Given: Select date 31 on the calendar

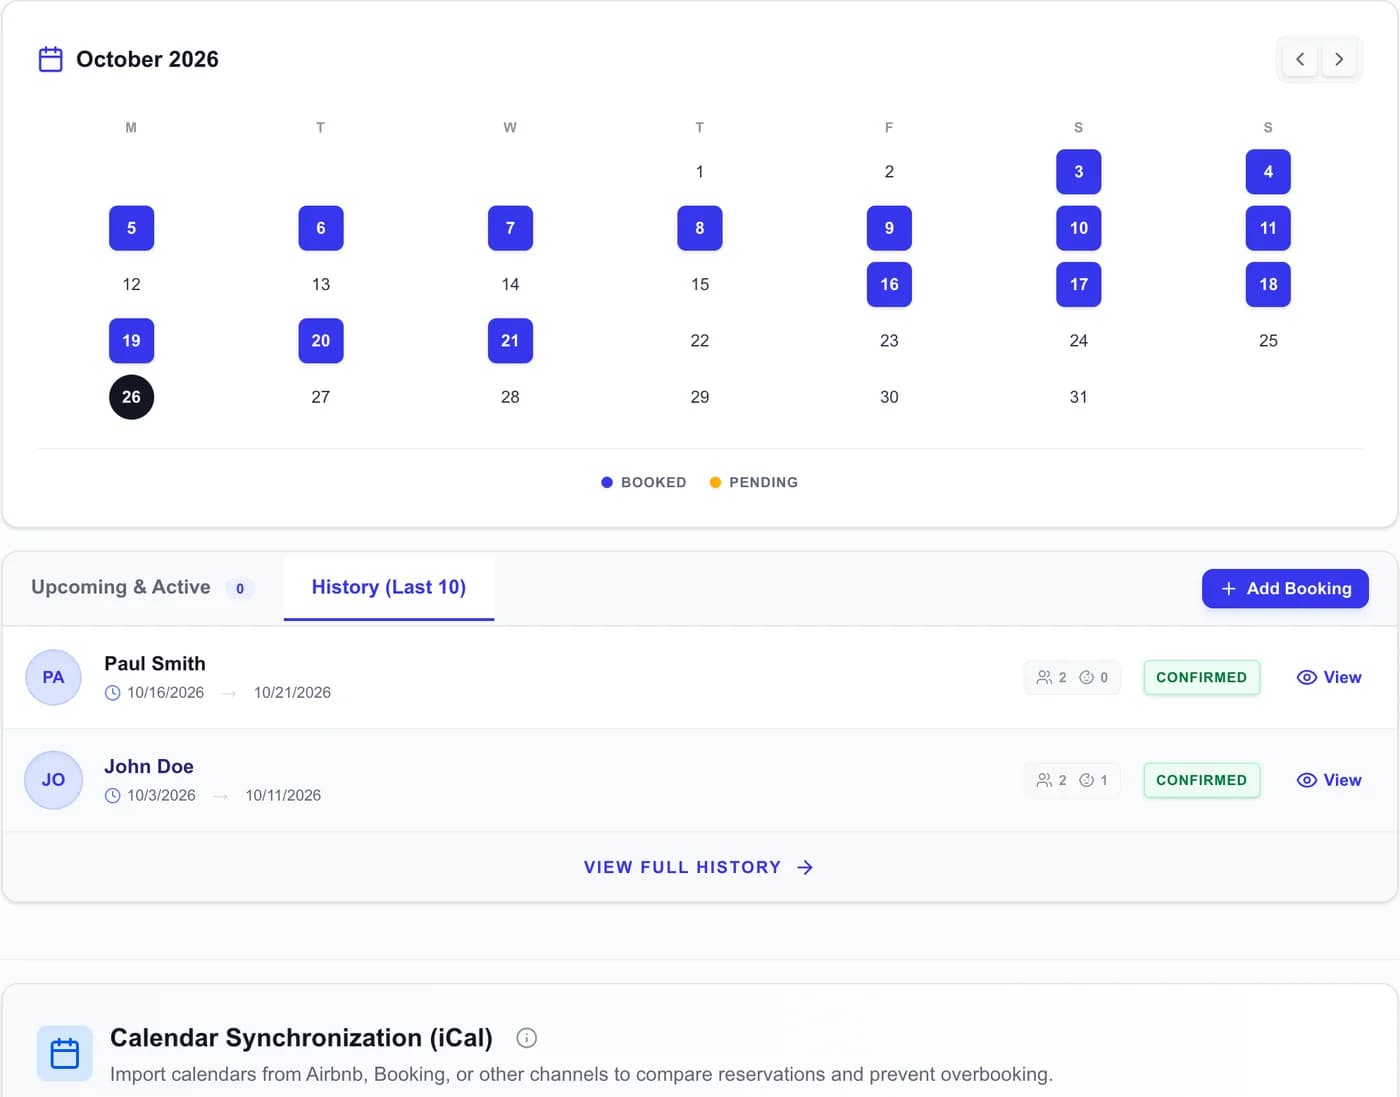Looking at the screenshot, I should point(1078,397).
